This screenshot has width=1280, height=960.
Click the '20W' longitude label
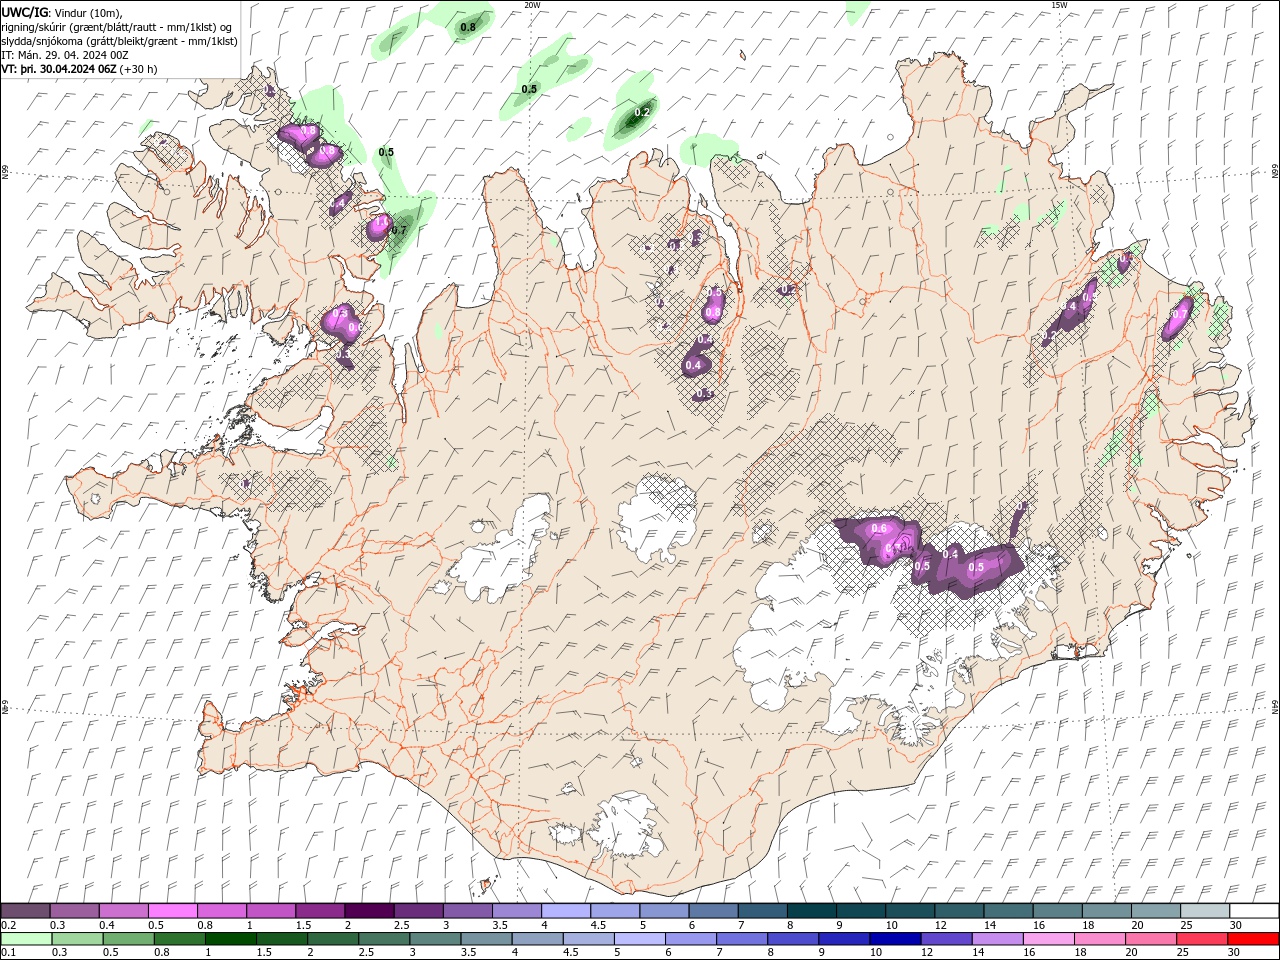pyautogui.click(x=532, y=5)
